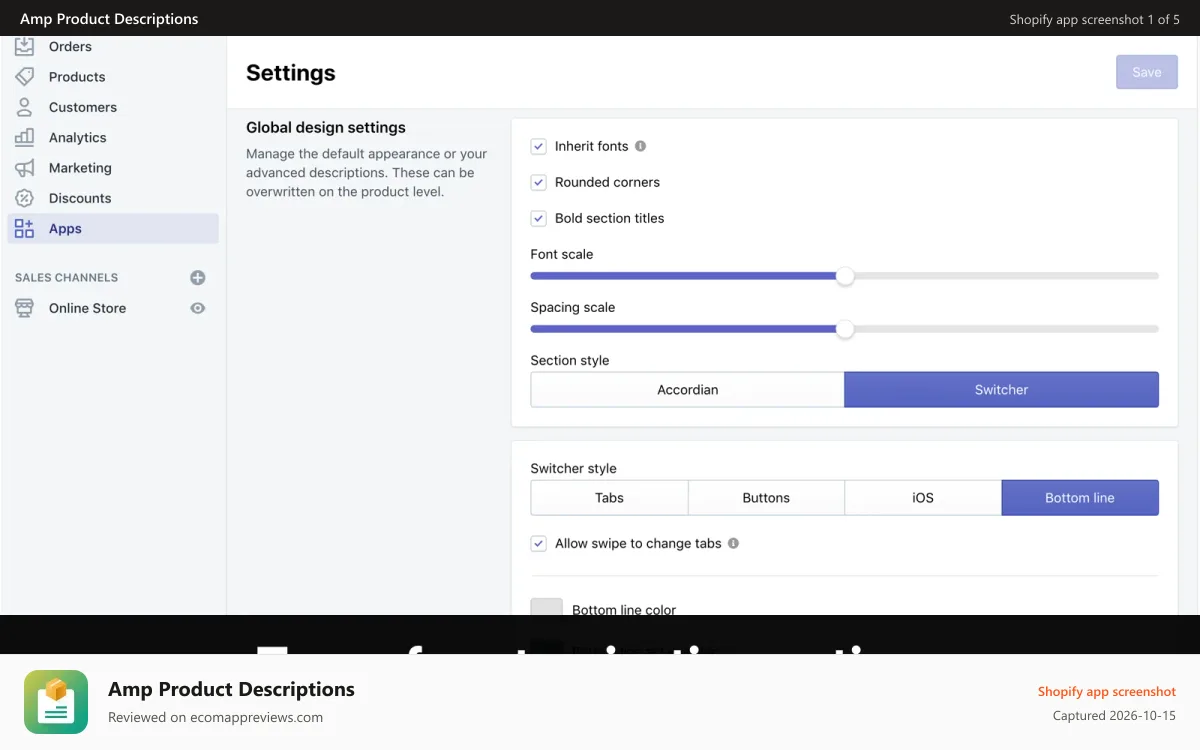This screenshot has height=750, width=1200.
Task: Choose Bottom line switcher style
Action: pos(1080,498)
